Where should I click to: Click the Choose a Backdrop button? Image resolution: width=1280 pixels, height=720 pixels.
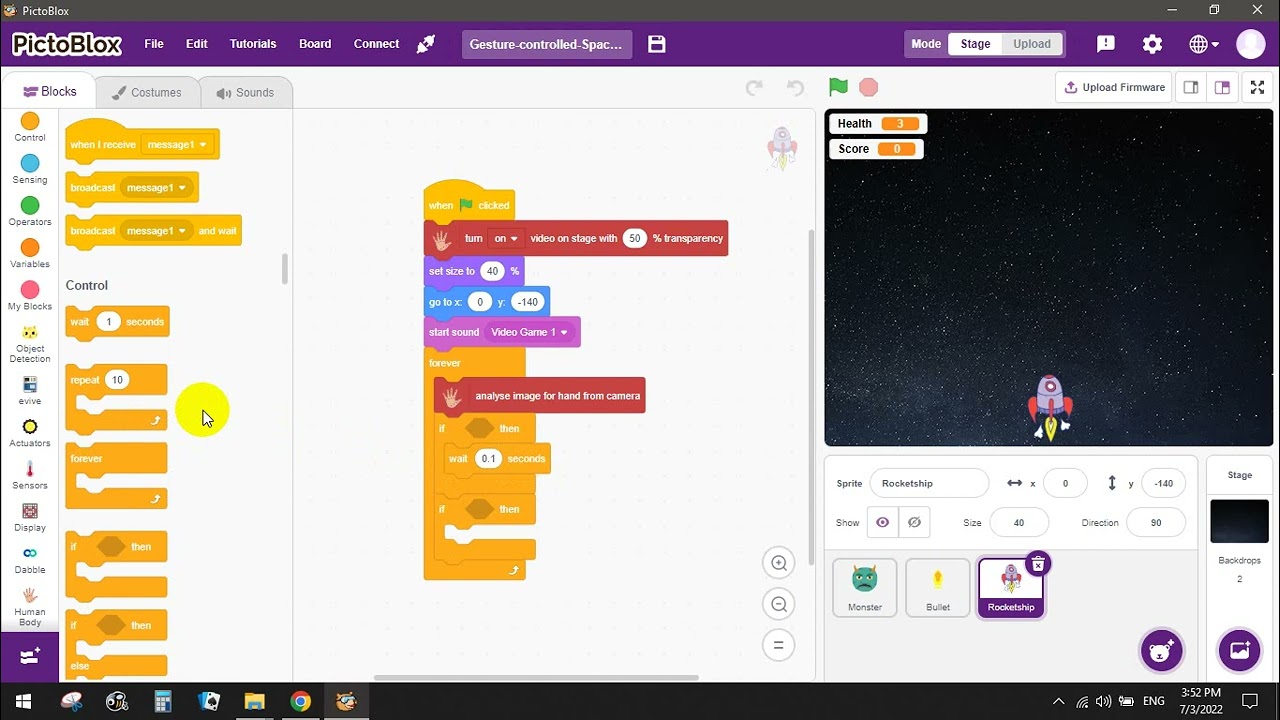1239,651
